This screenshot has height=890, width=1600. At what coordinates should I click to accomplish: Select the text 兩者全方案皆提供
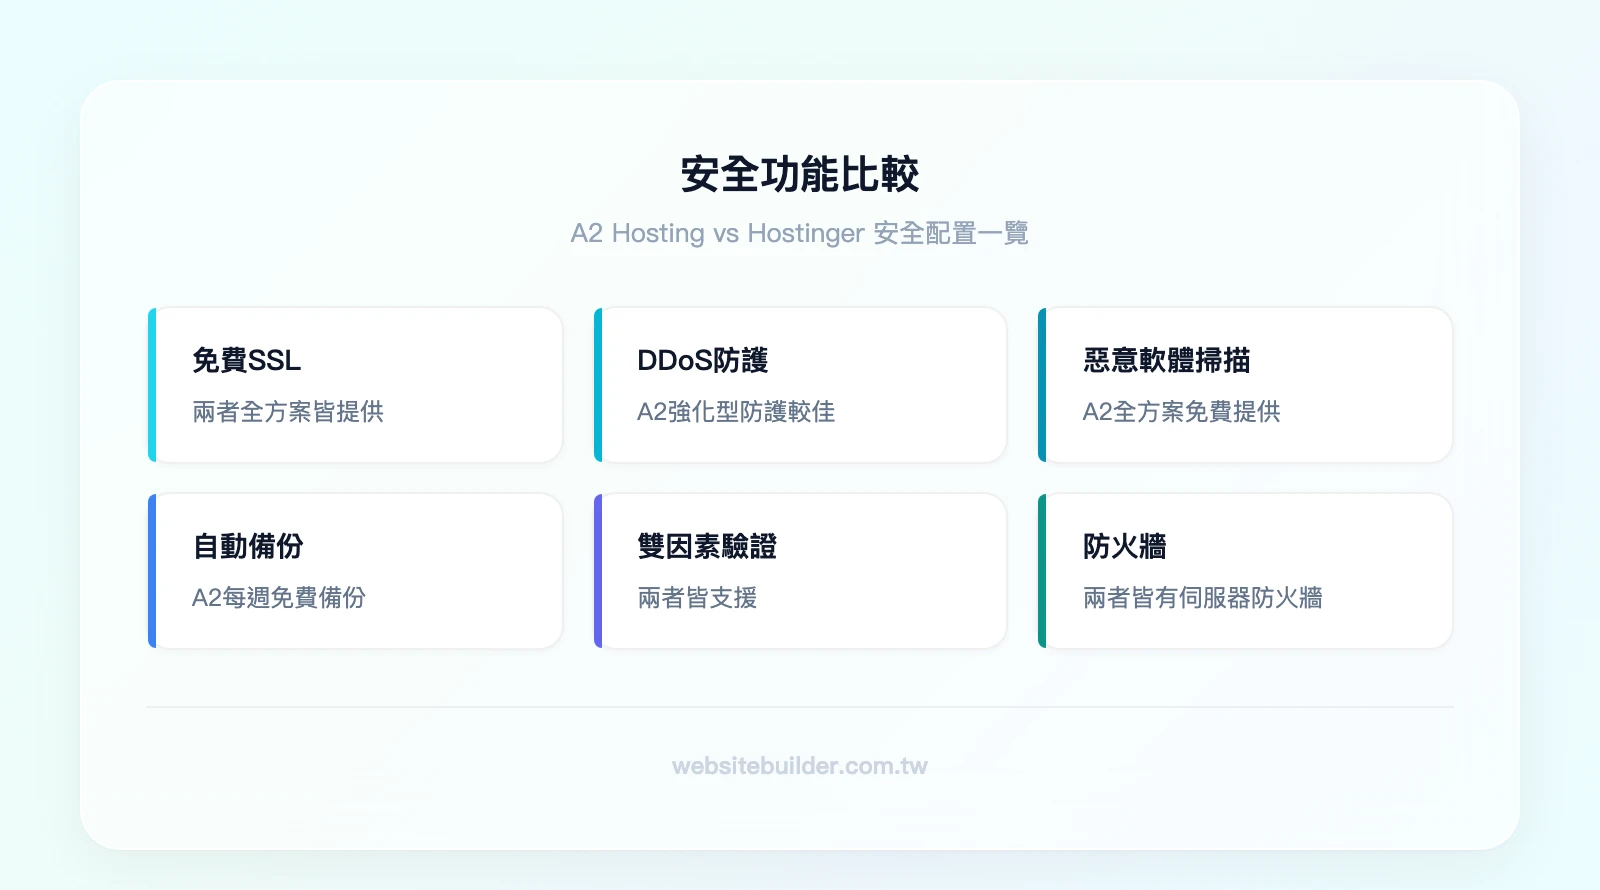tap(288, 412)
